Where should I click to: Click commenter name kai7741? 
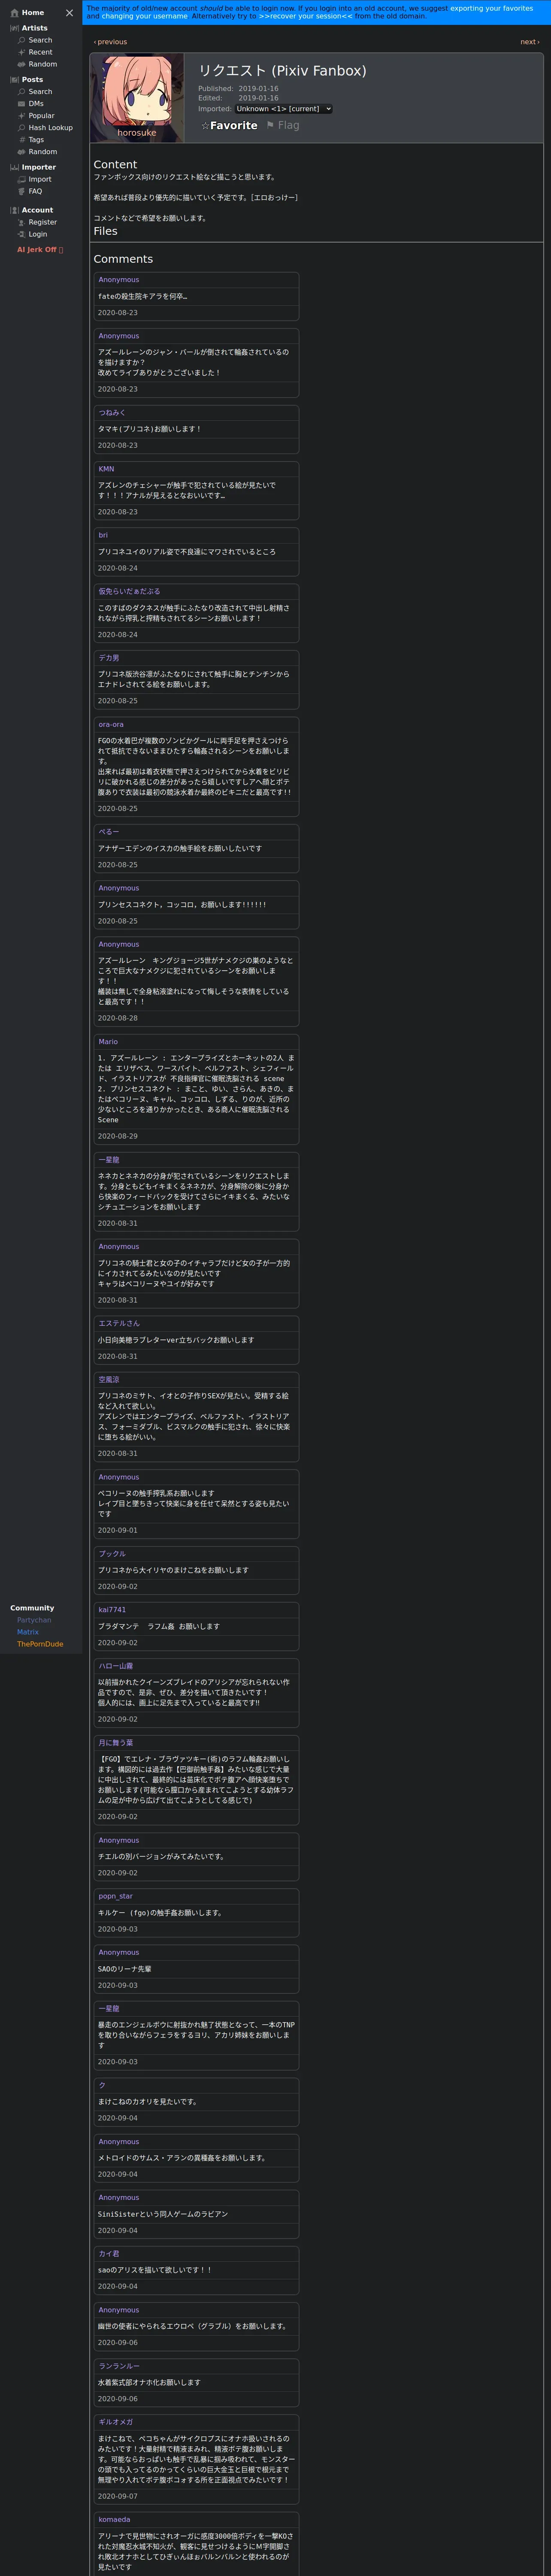click(112, 1610)
